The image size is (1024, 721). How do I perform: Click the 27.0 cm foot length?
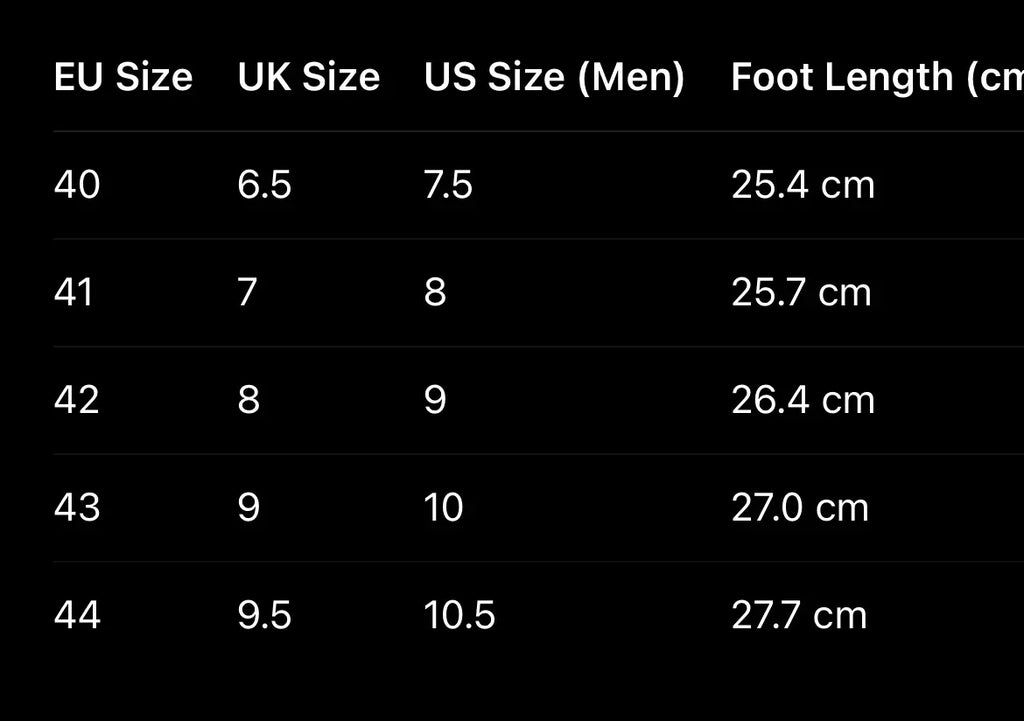coord(799,508)
